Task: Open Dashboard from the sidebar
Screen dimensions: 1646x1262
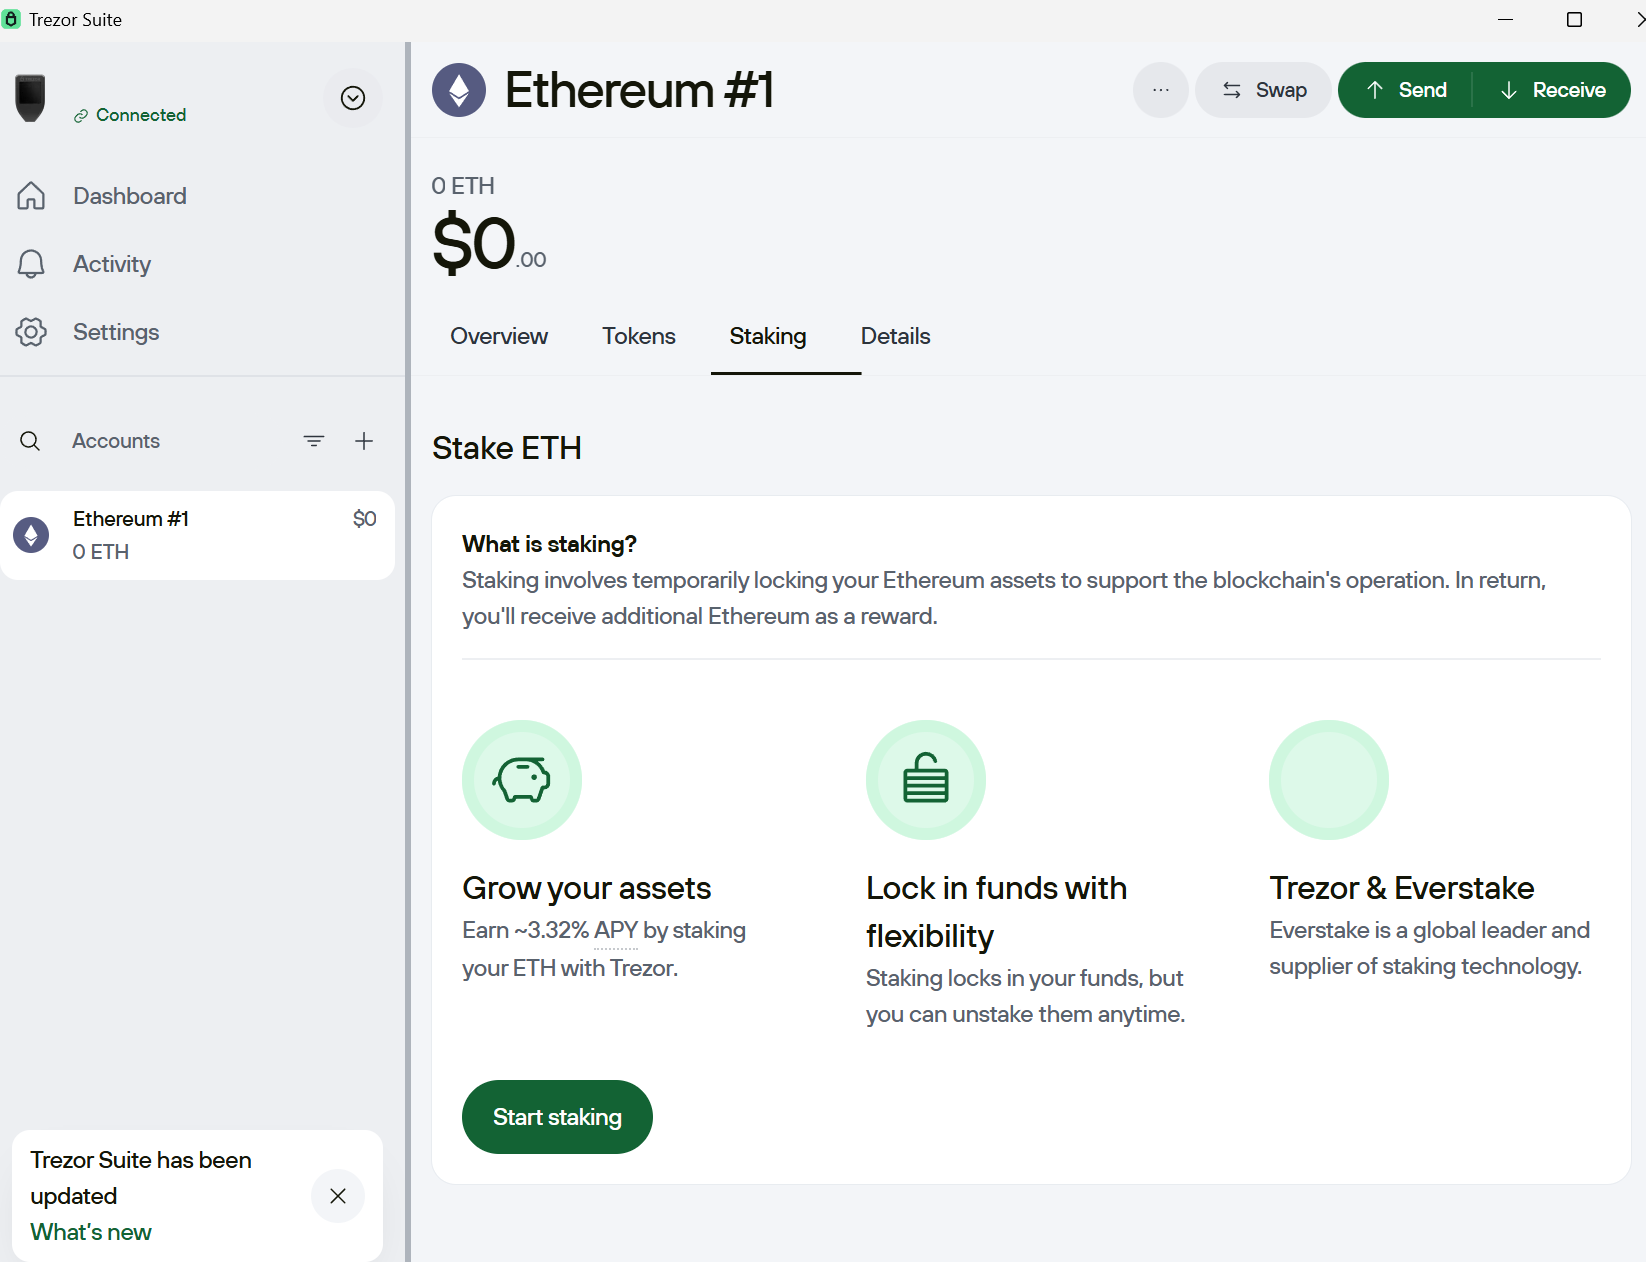Action: click(102, 196)
